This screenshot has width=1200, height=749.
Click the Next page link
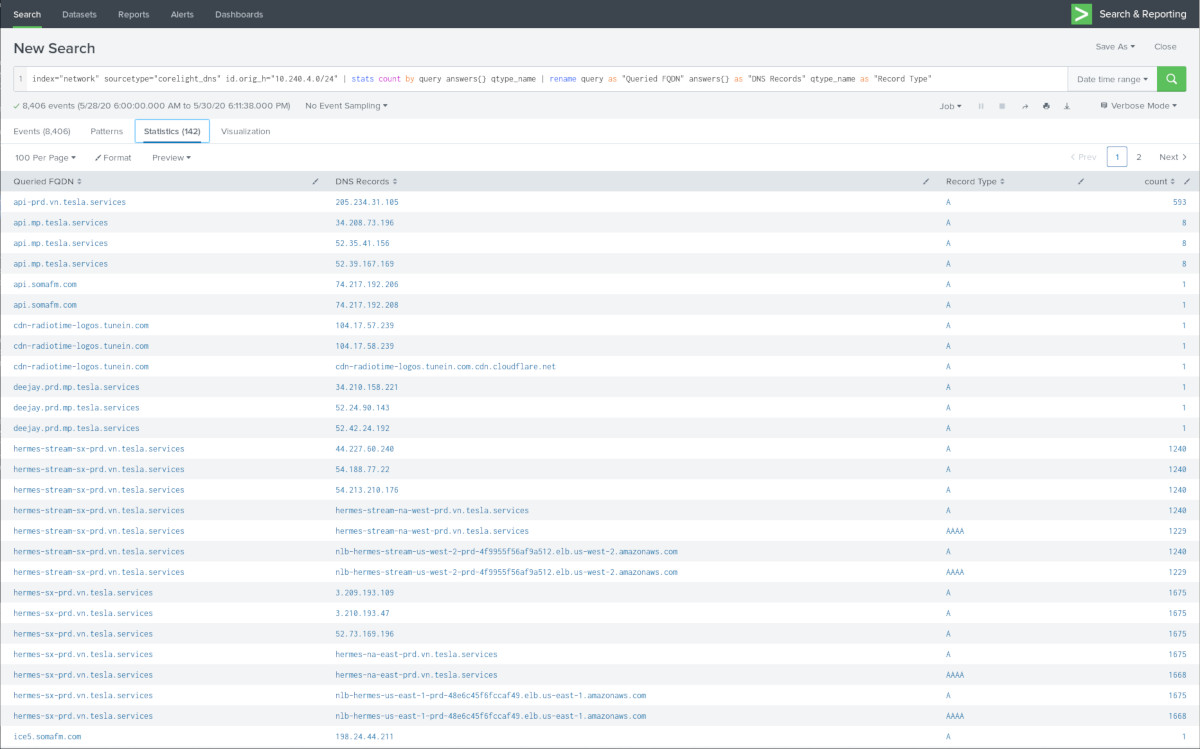pos(1173,157)
